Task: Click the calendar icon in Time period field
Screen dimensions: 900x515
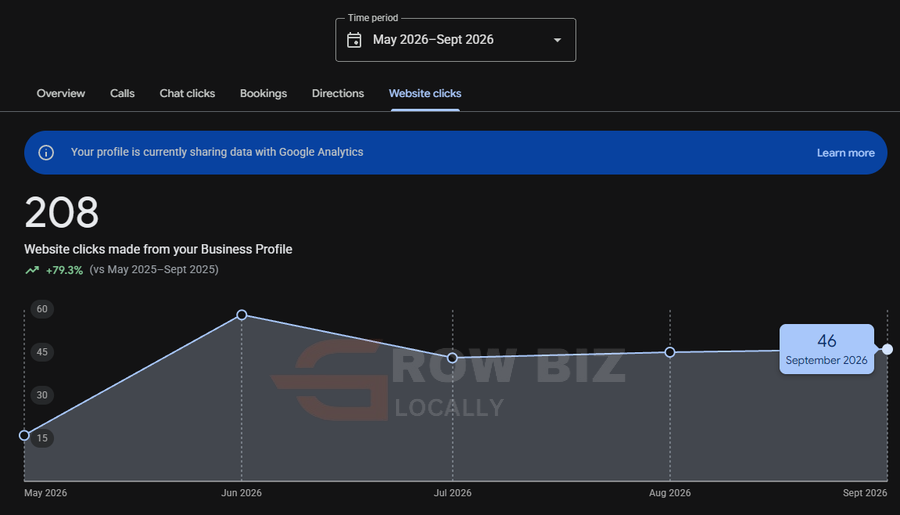Action: 354,40
